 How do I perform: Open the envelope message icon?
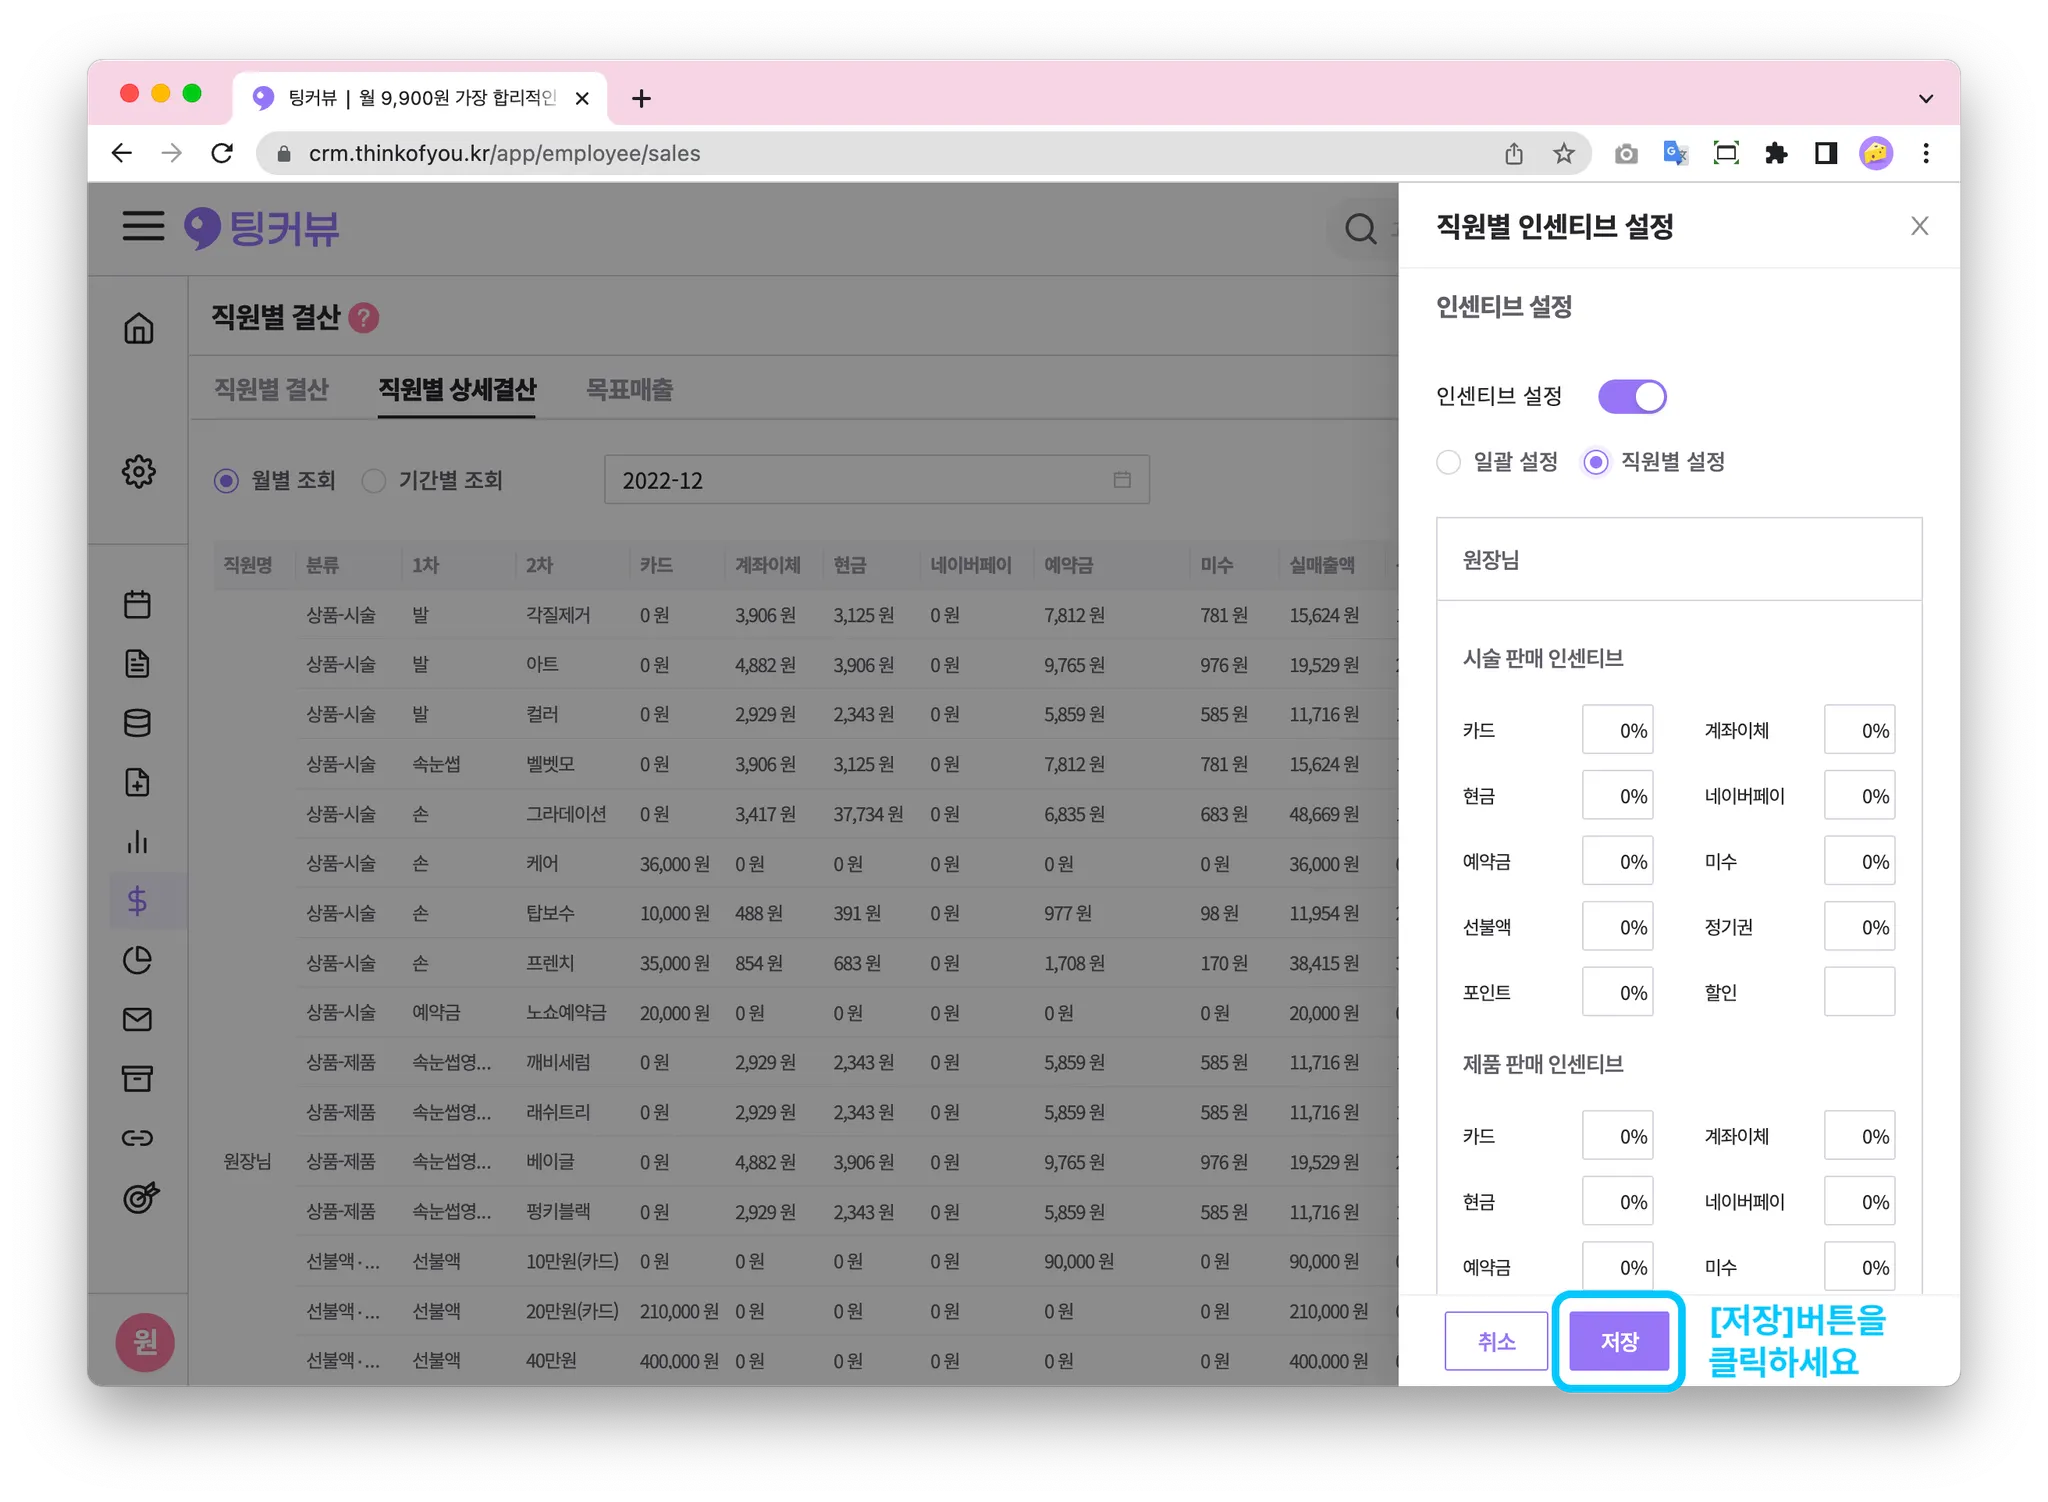point(138,1019)
